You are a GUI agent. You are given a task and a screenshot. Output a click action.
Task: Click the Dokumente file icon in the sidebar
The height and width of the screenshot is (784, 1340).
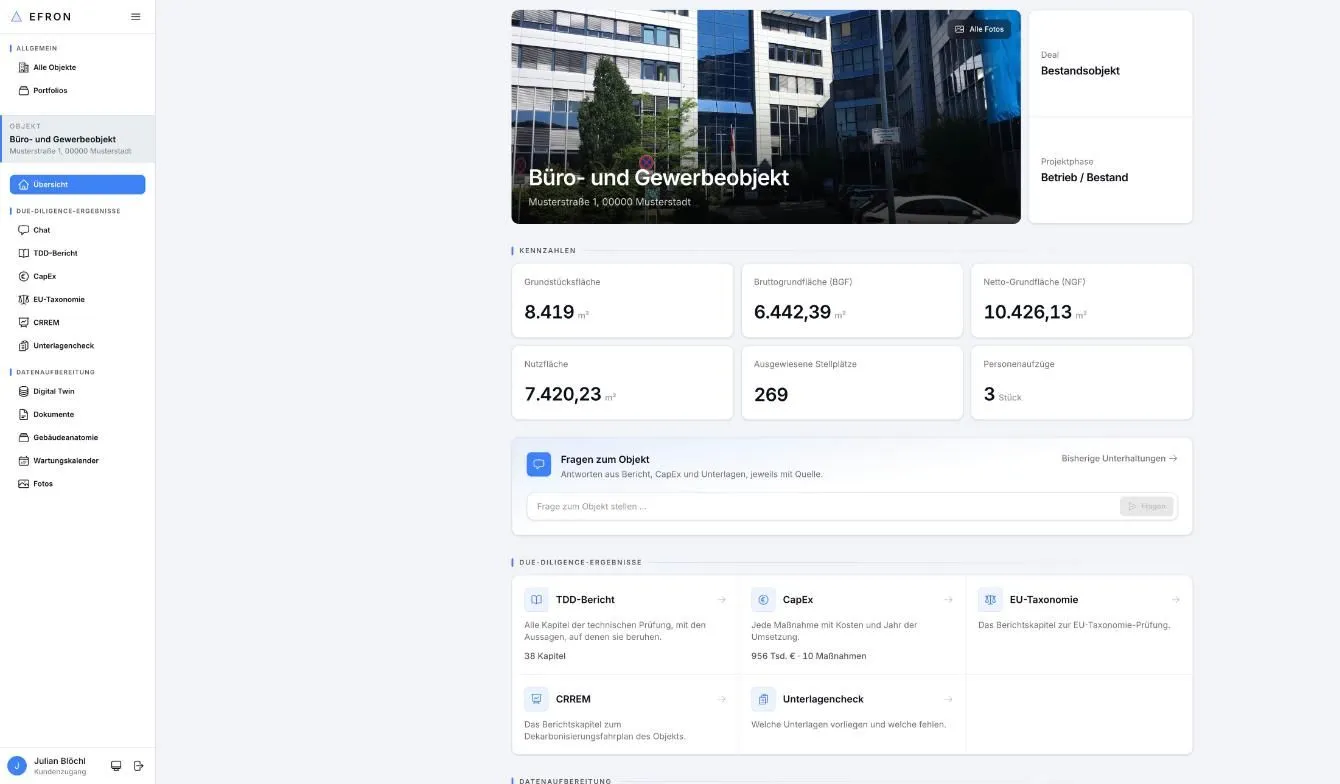(24, 414)
